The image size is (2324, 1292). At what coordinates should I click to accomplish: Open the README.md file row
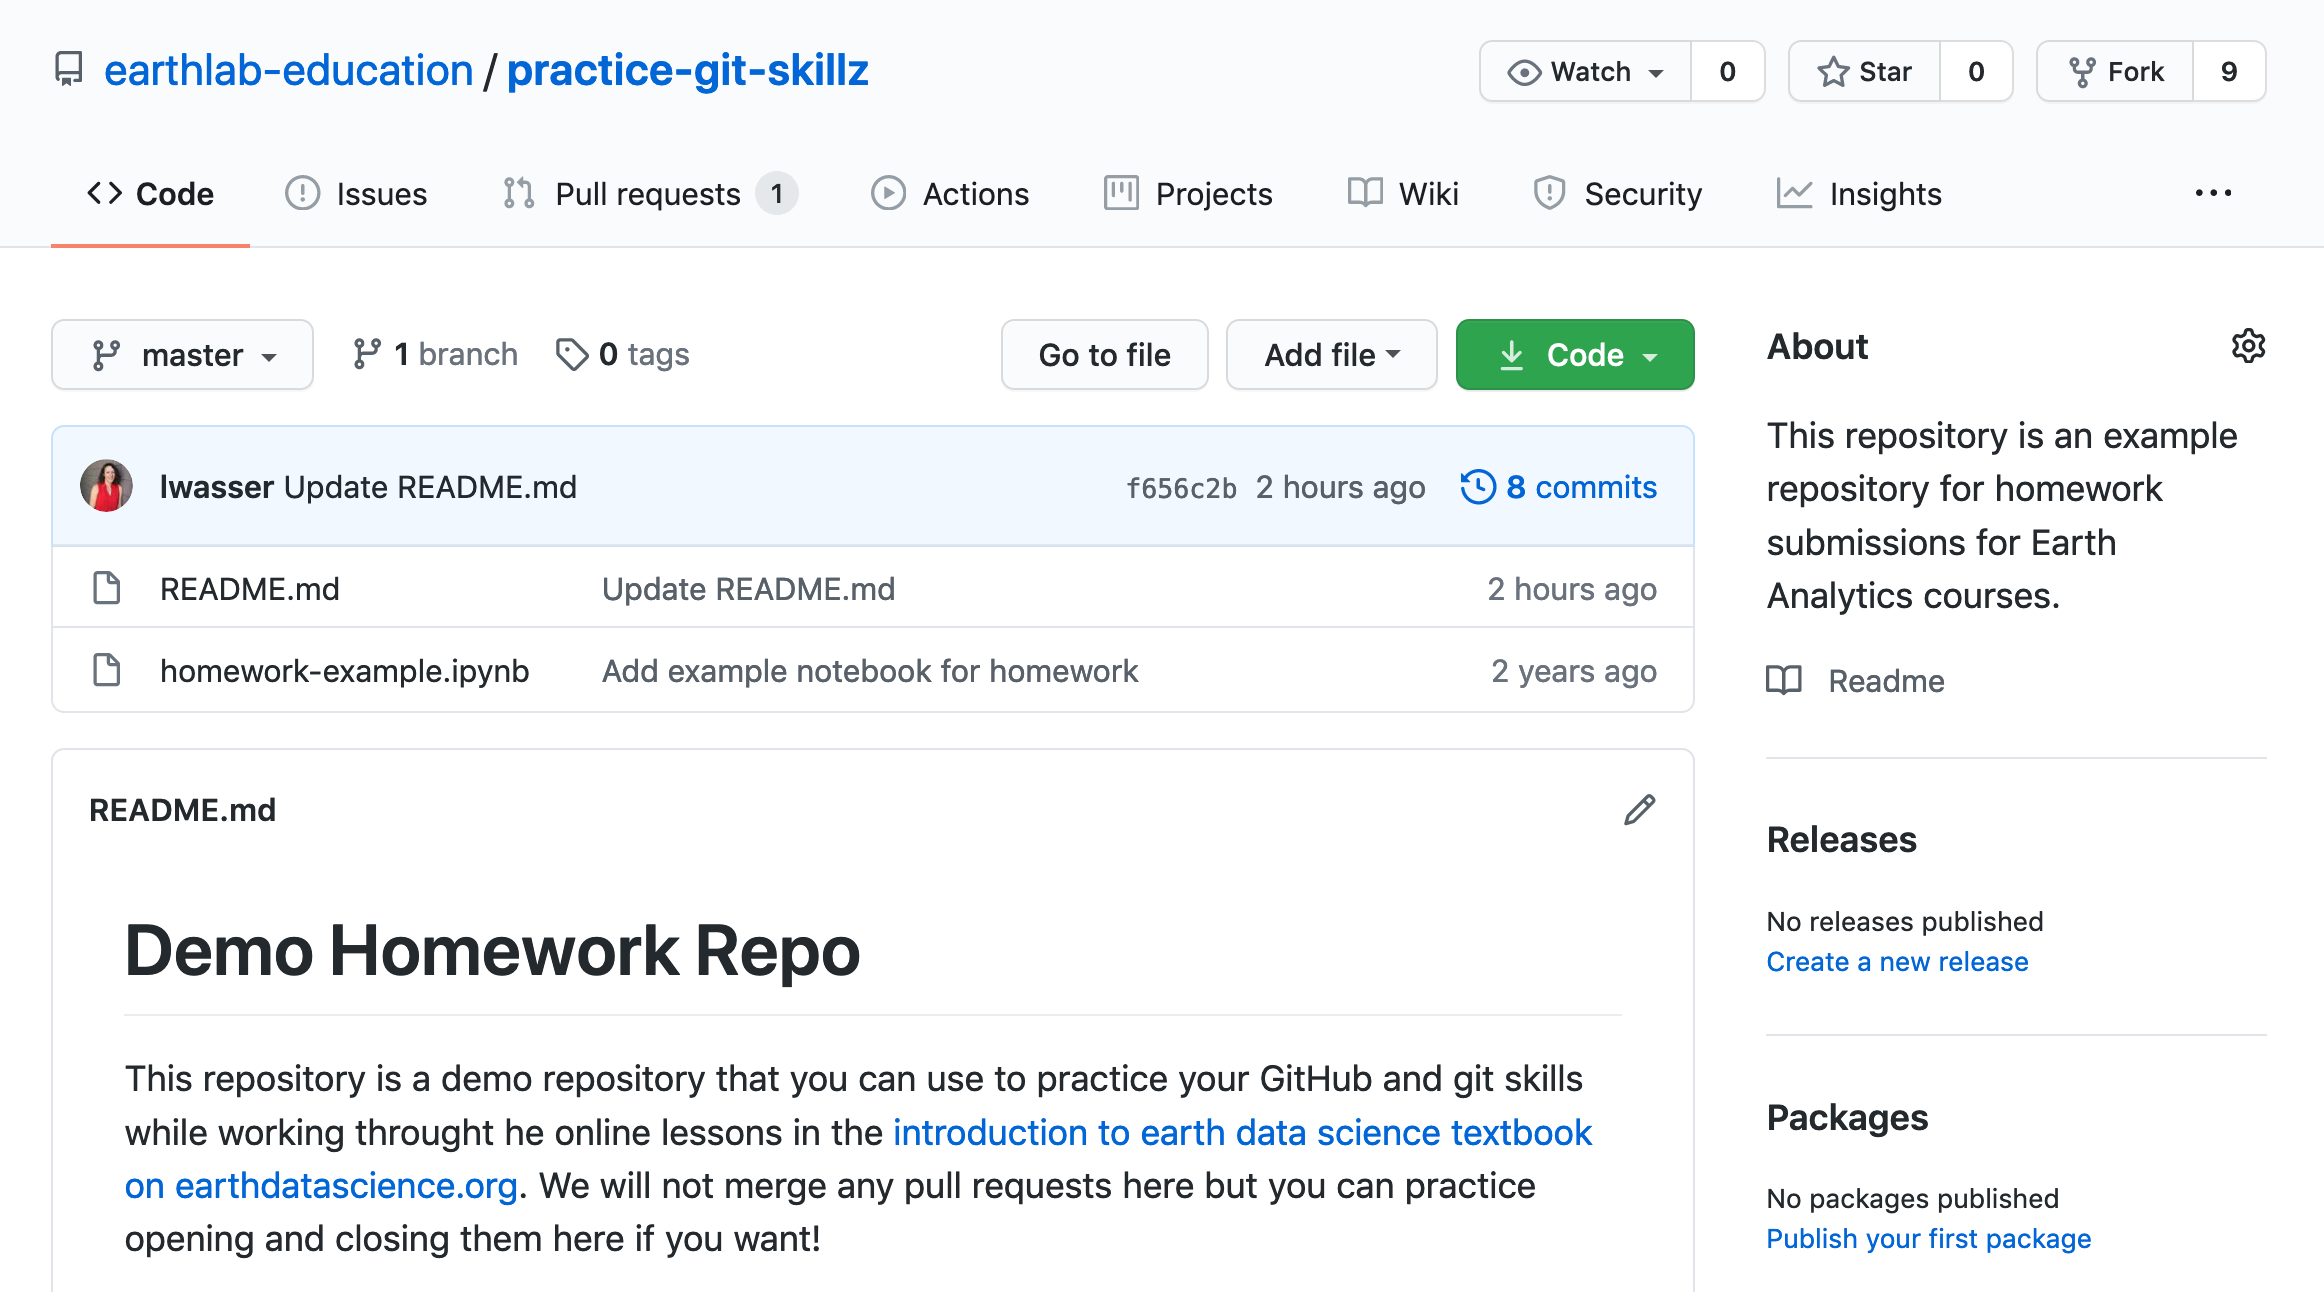(873, 588)
